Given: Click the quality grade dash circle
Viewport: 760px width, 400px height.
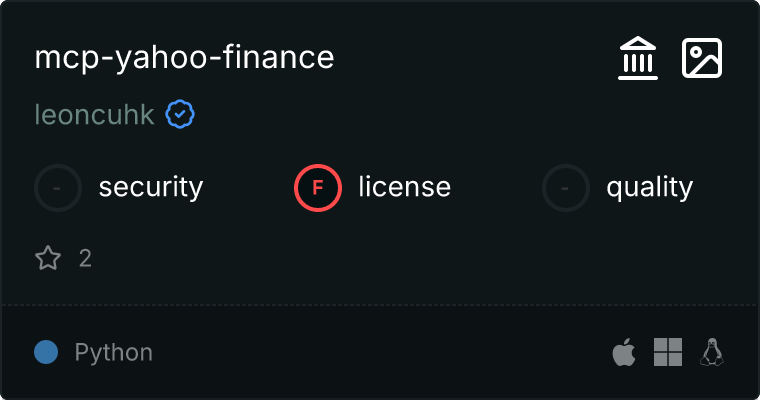Looking at the screenshot, I should [566, 187].
